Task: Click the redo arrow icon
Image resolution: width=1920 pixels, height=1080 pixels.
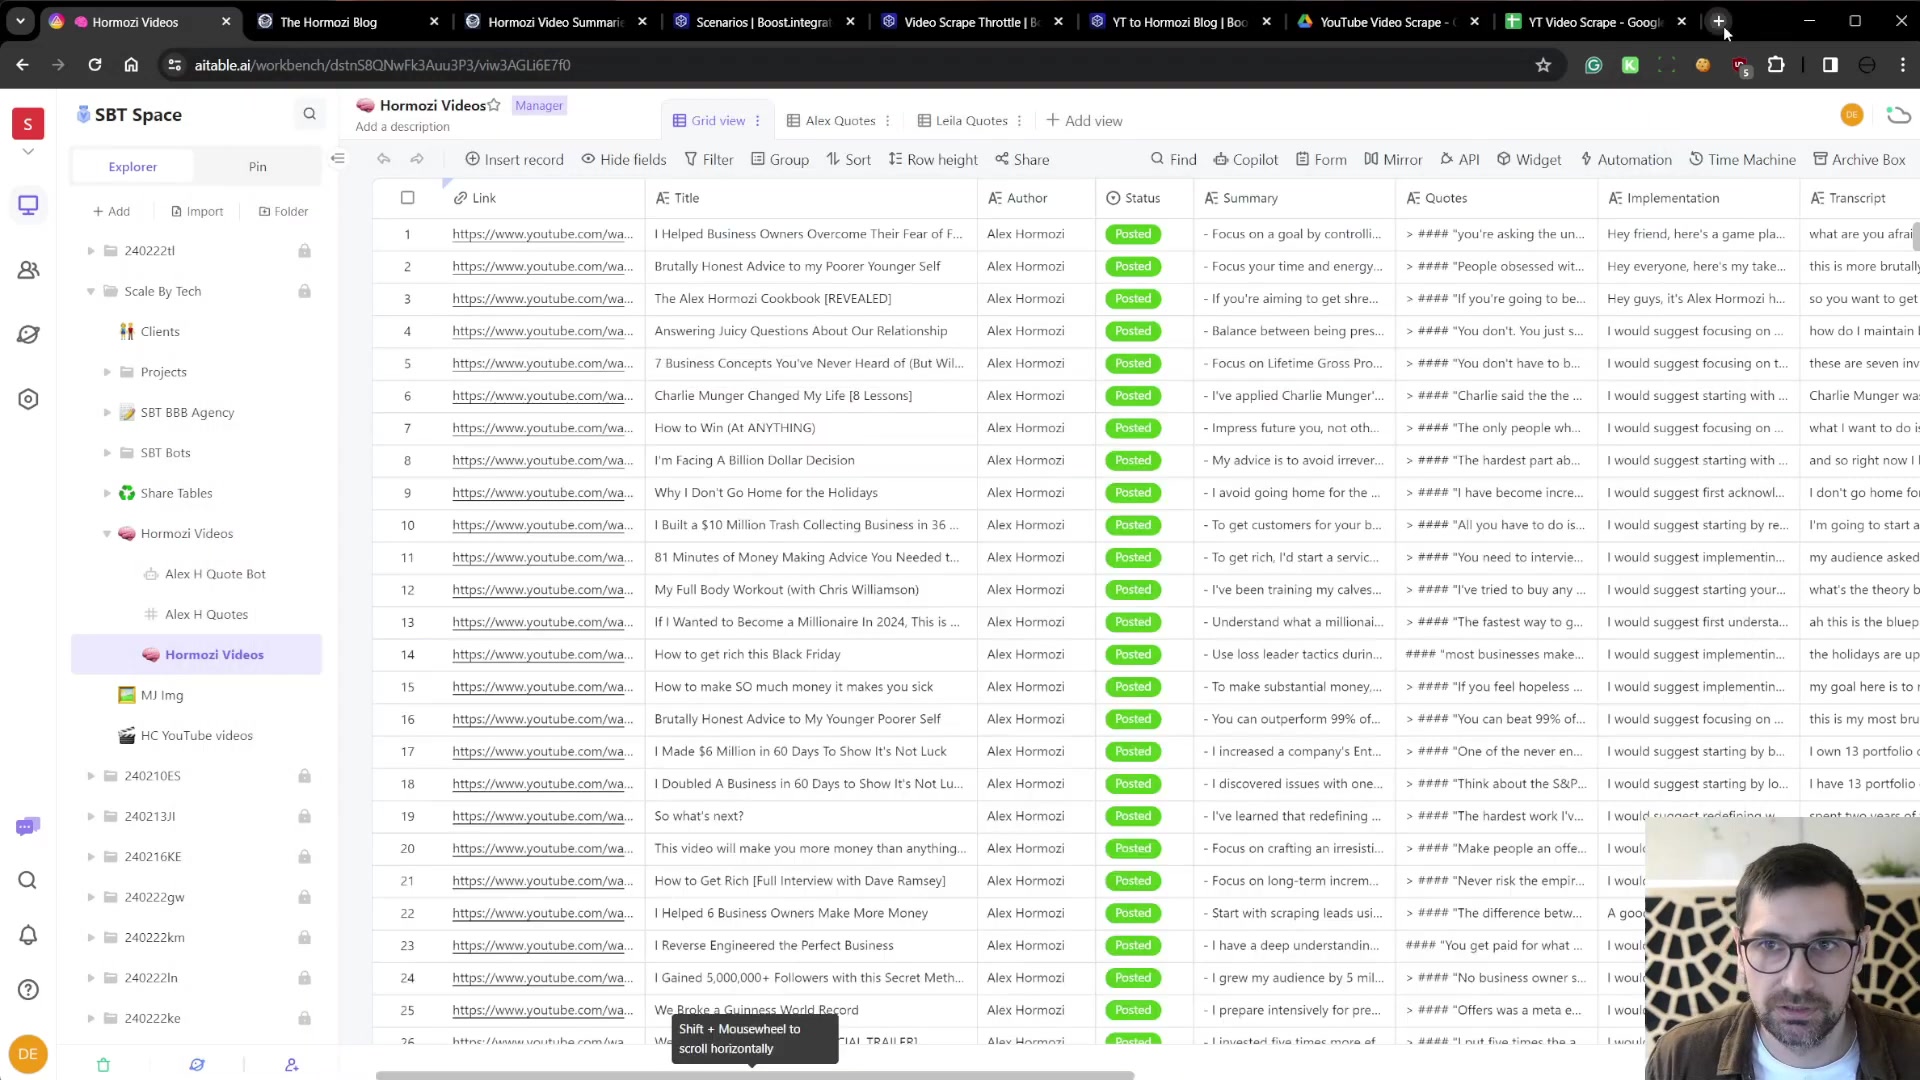Action: click(x=417, y=159)
